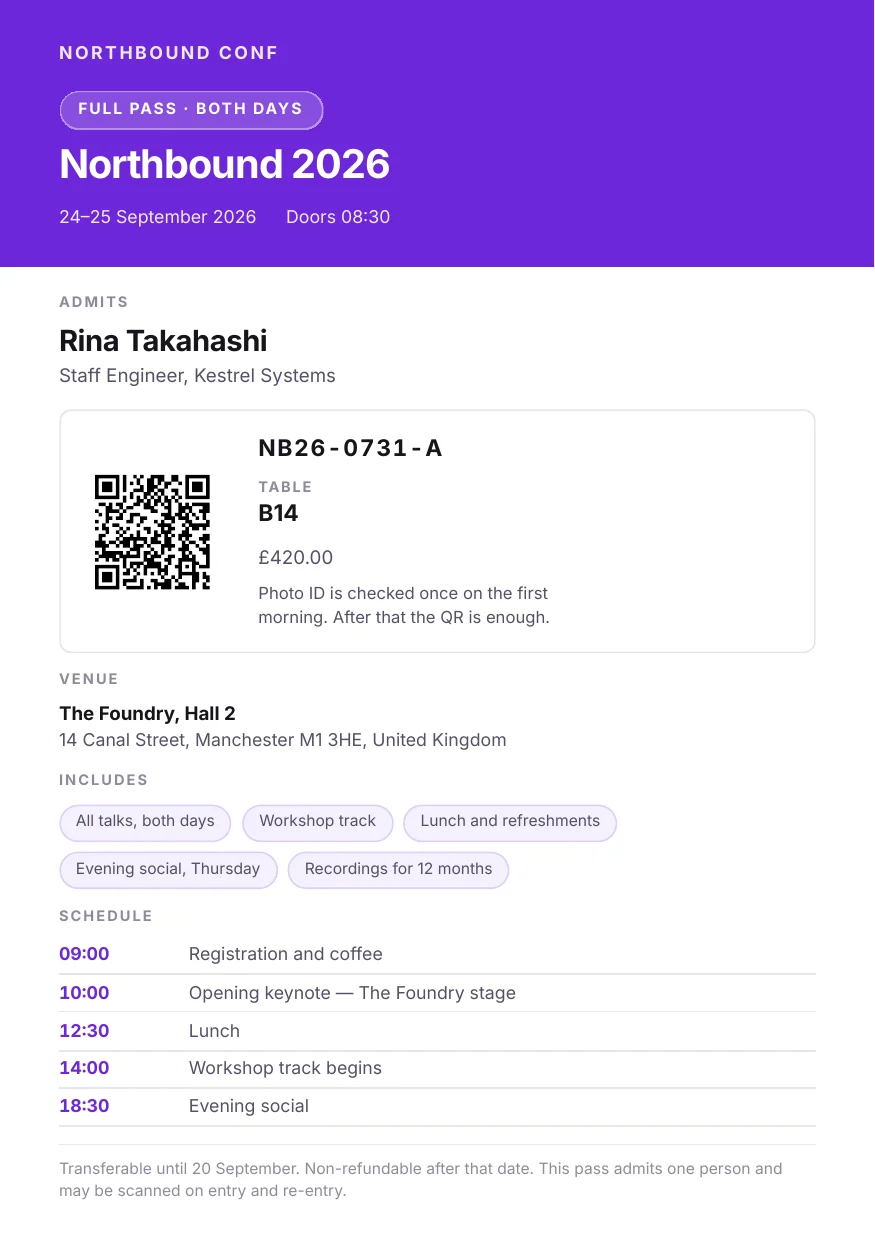Viewport: 875px width, 1242px height.
Task: Click the '18:30' schedule time
Action: 84,1106
